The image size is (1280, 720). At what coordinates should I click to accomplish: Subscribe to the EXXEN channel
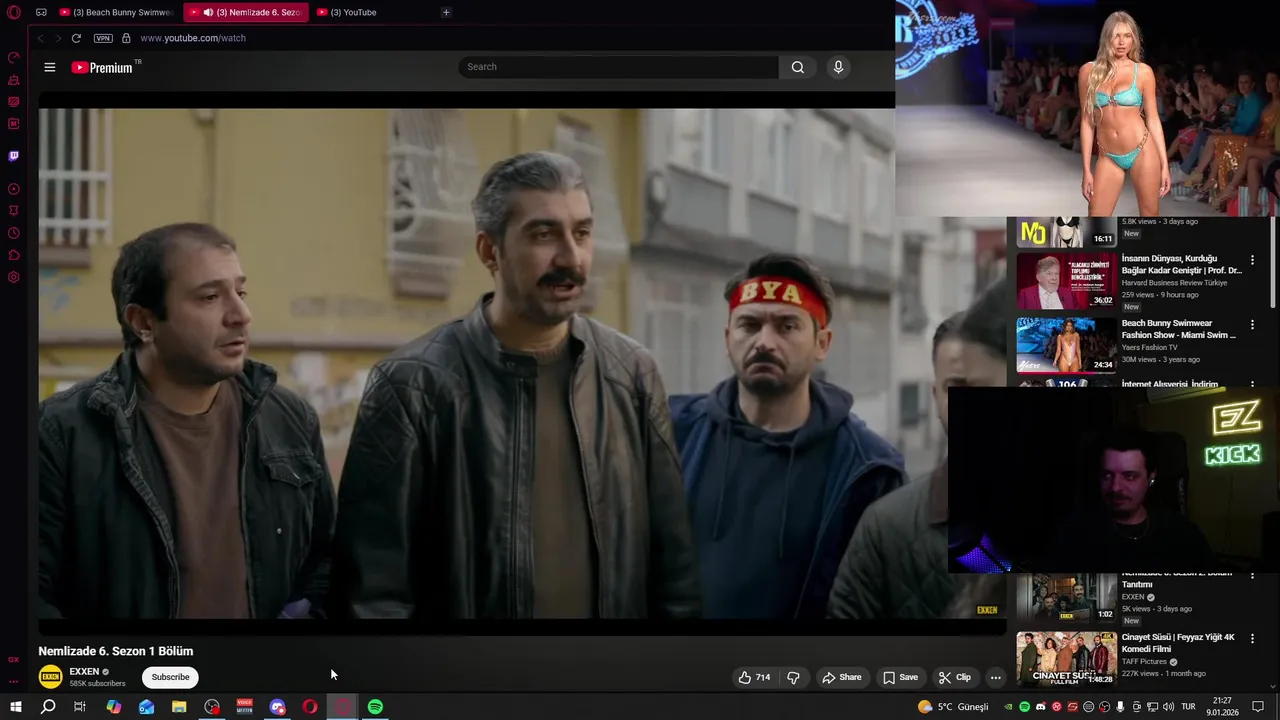coord(170,677)
